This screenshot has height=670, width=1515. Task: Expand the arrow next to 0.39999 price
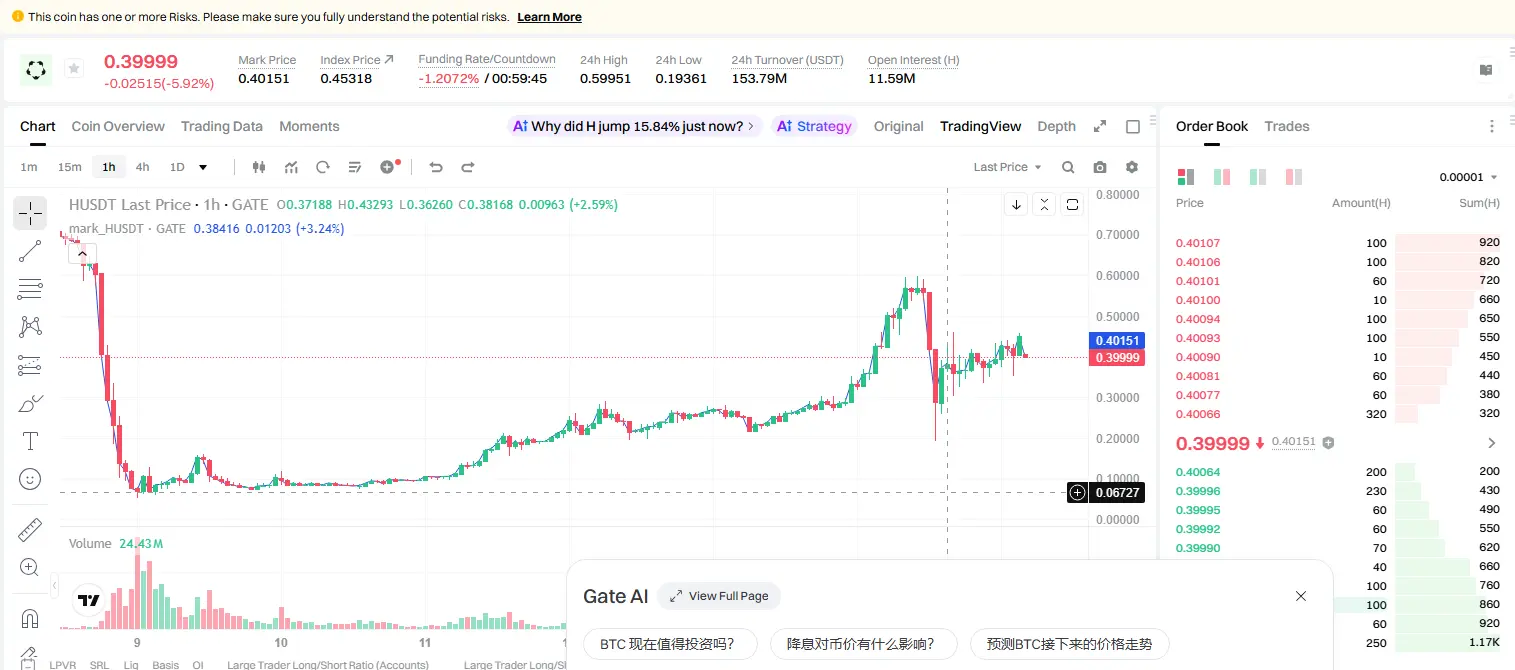pos(1492,443)
